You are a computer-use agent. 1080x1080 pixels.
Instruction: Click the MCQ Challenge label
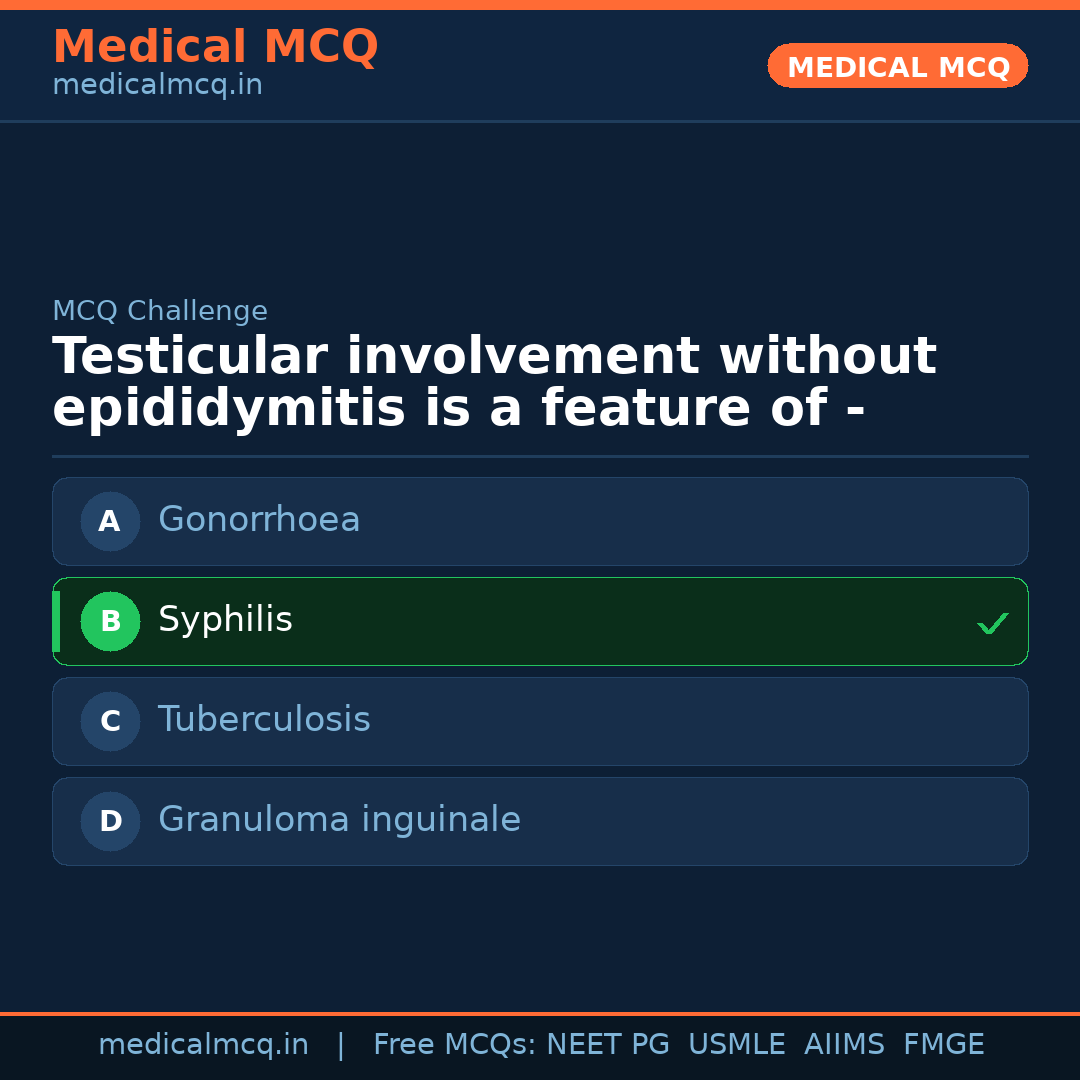coord(160,311)
